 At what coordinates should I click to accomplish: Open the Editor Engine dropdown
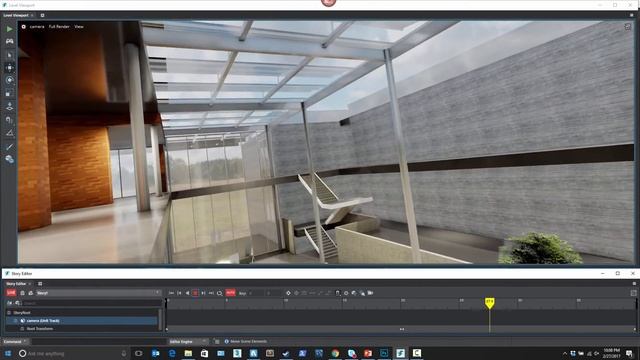pyautogui.click(x=188, y=342)
